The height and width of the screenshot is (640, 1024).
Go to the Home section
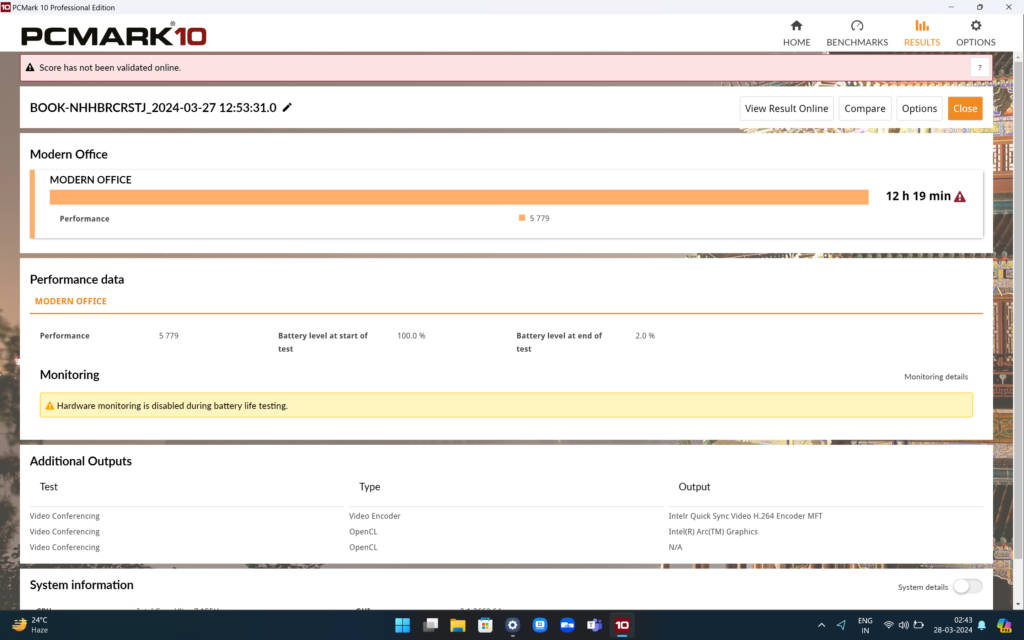(796, 33)
